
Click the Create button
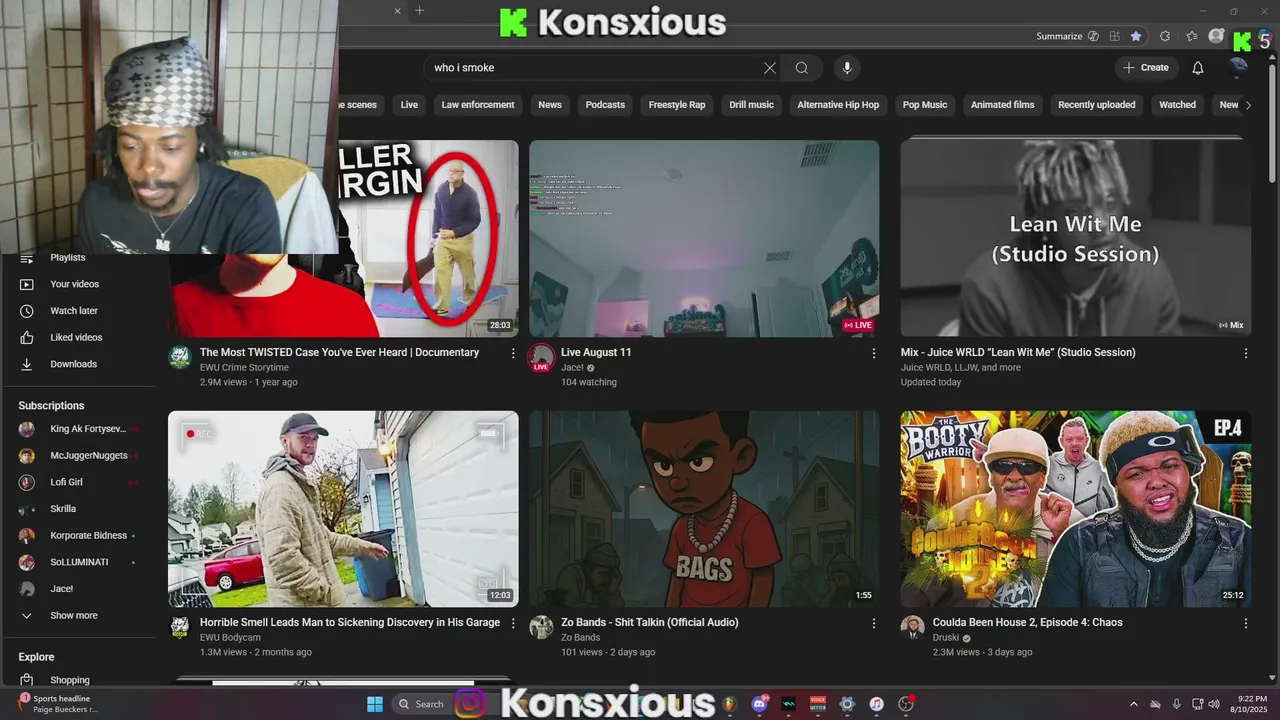1145,68
